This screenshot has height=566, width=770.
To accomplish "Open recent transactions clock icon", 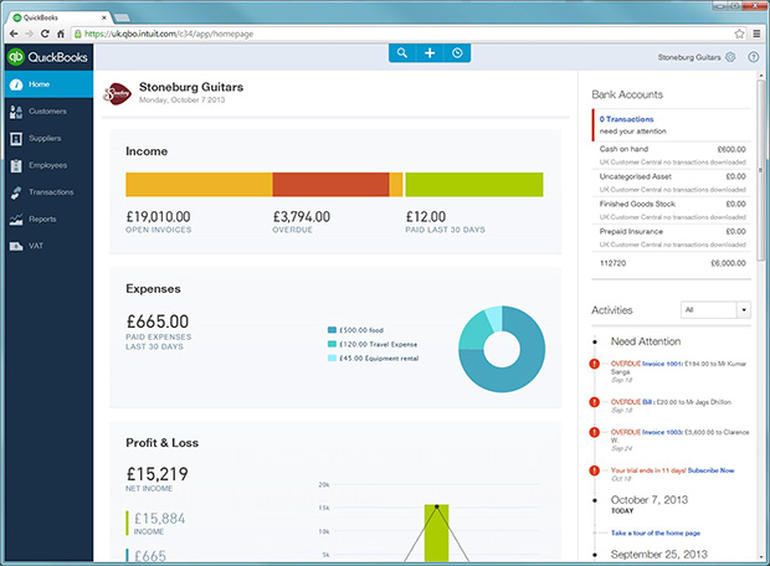I will [457, 53].
